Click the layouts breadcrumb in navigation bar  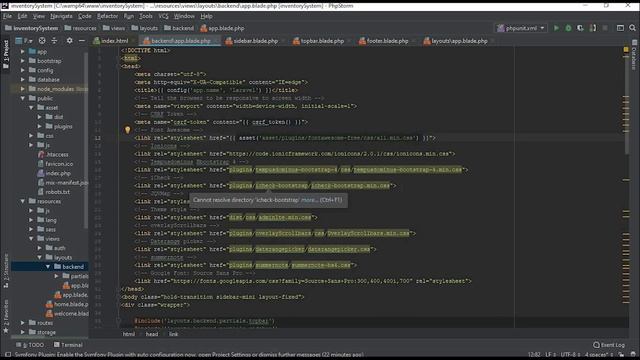[x=144, y=28]
